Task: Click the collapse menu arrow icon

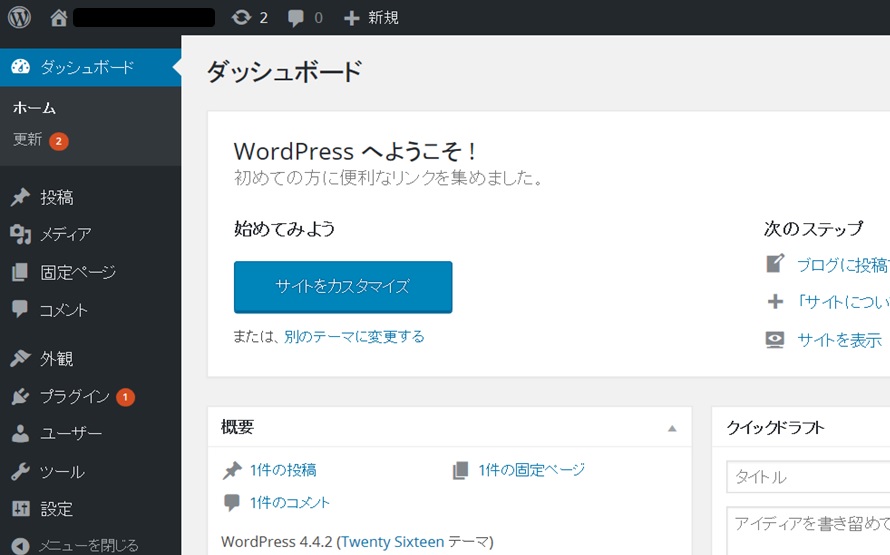Action: 20,546
